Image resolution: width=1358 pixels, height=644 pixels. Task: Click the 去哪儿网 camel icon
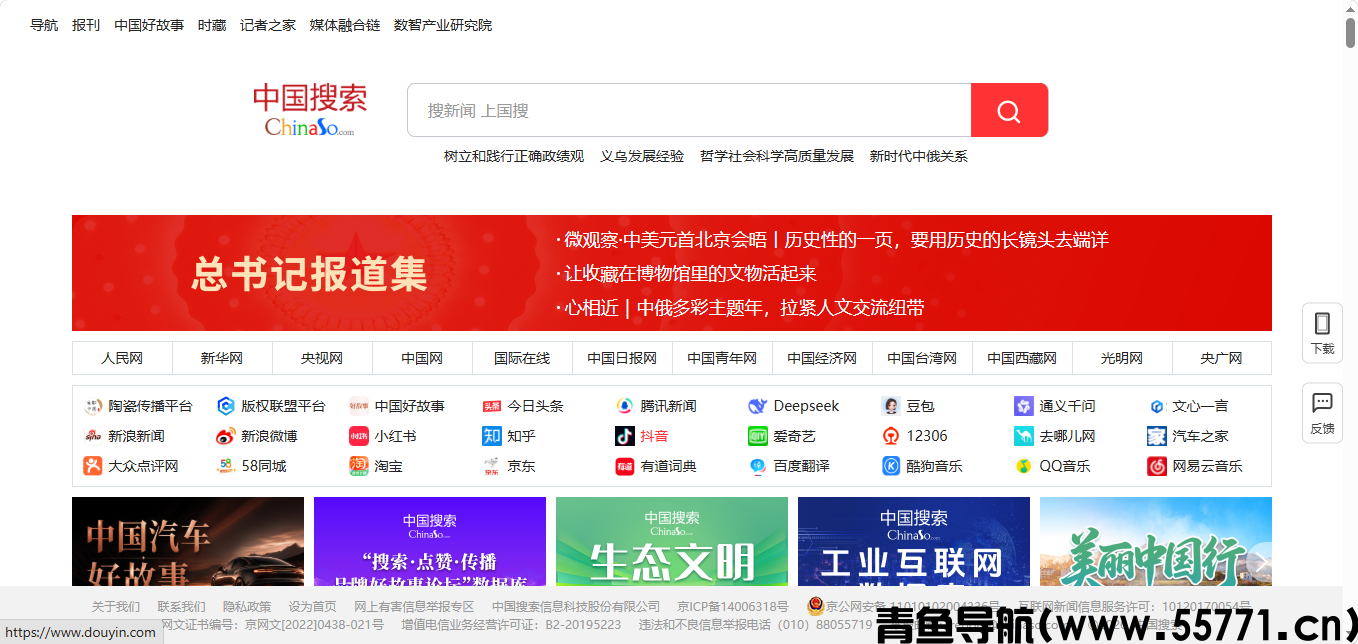click(x=1024, y=436)
